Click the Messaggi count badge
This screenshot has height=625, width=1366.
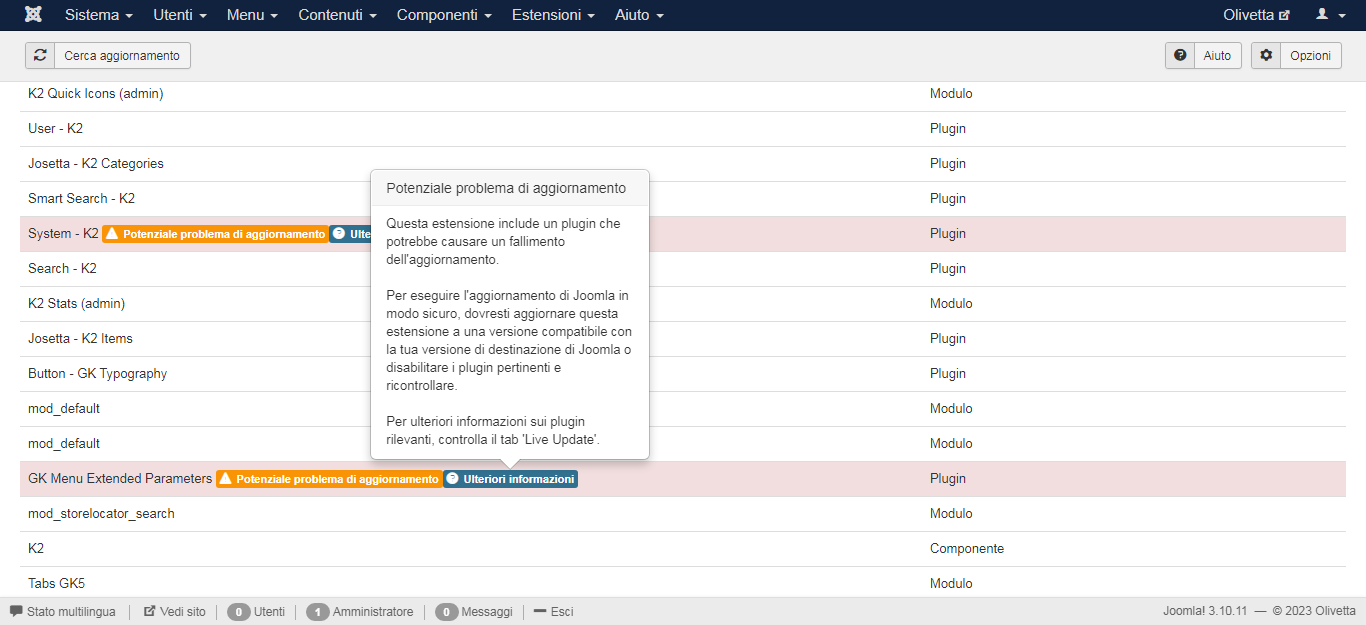pos(447,612)
